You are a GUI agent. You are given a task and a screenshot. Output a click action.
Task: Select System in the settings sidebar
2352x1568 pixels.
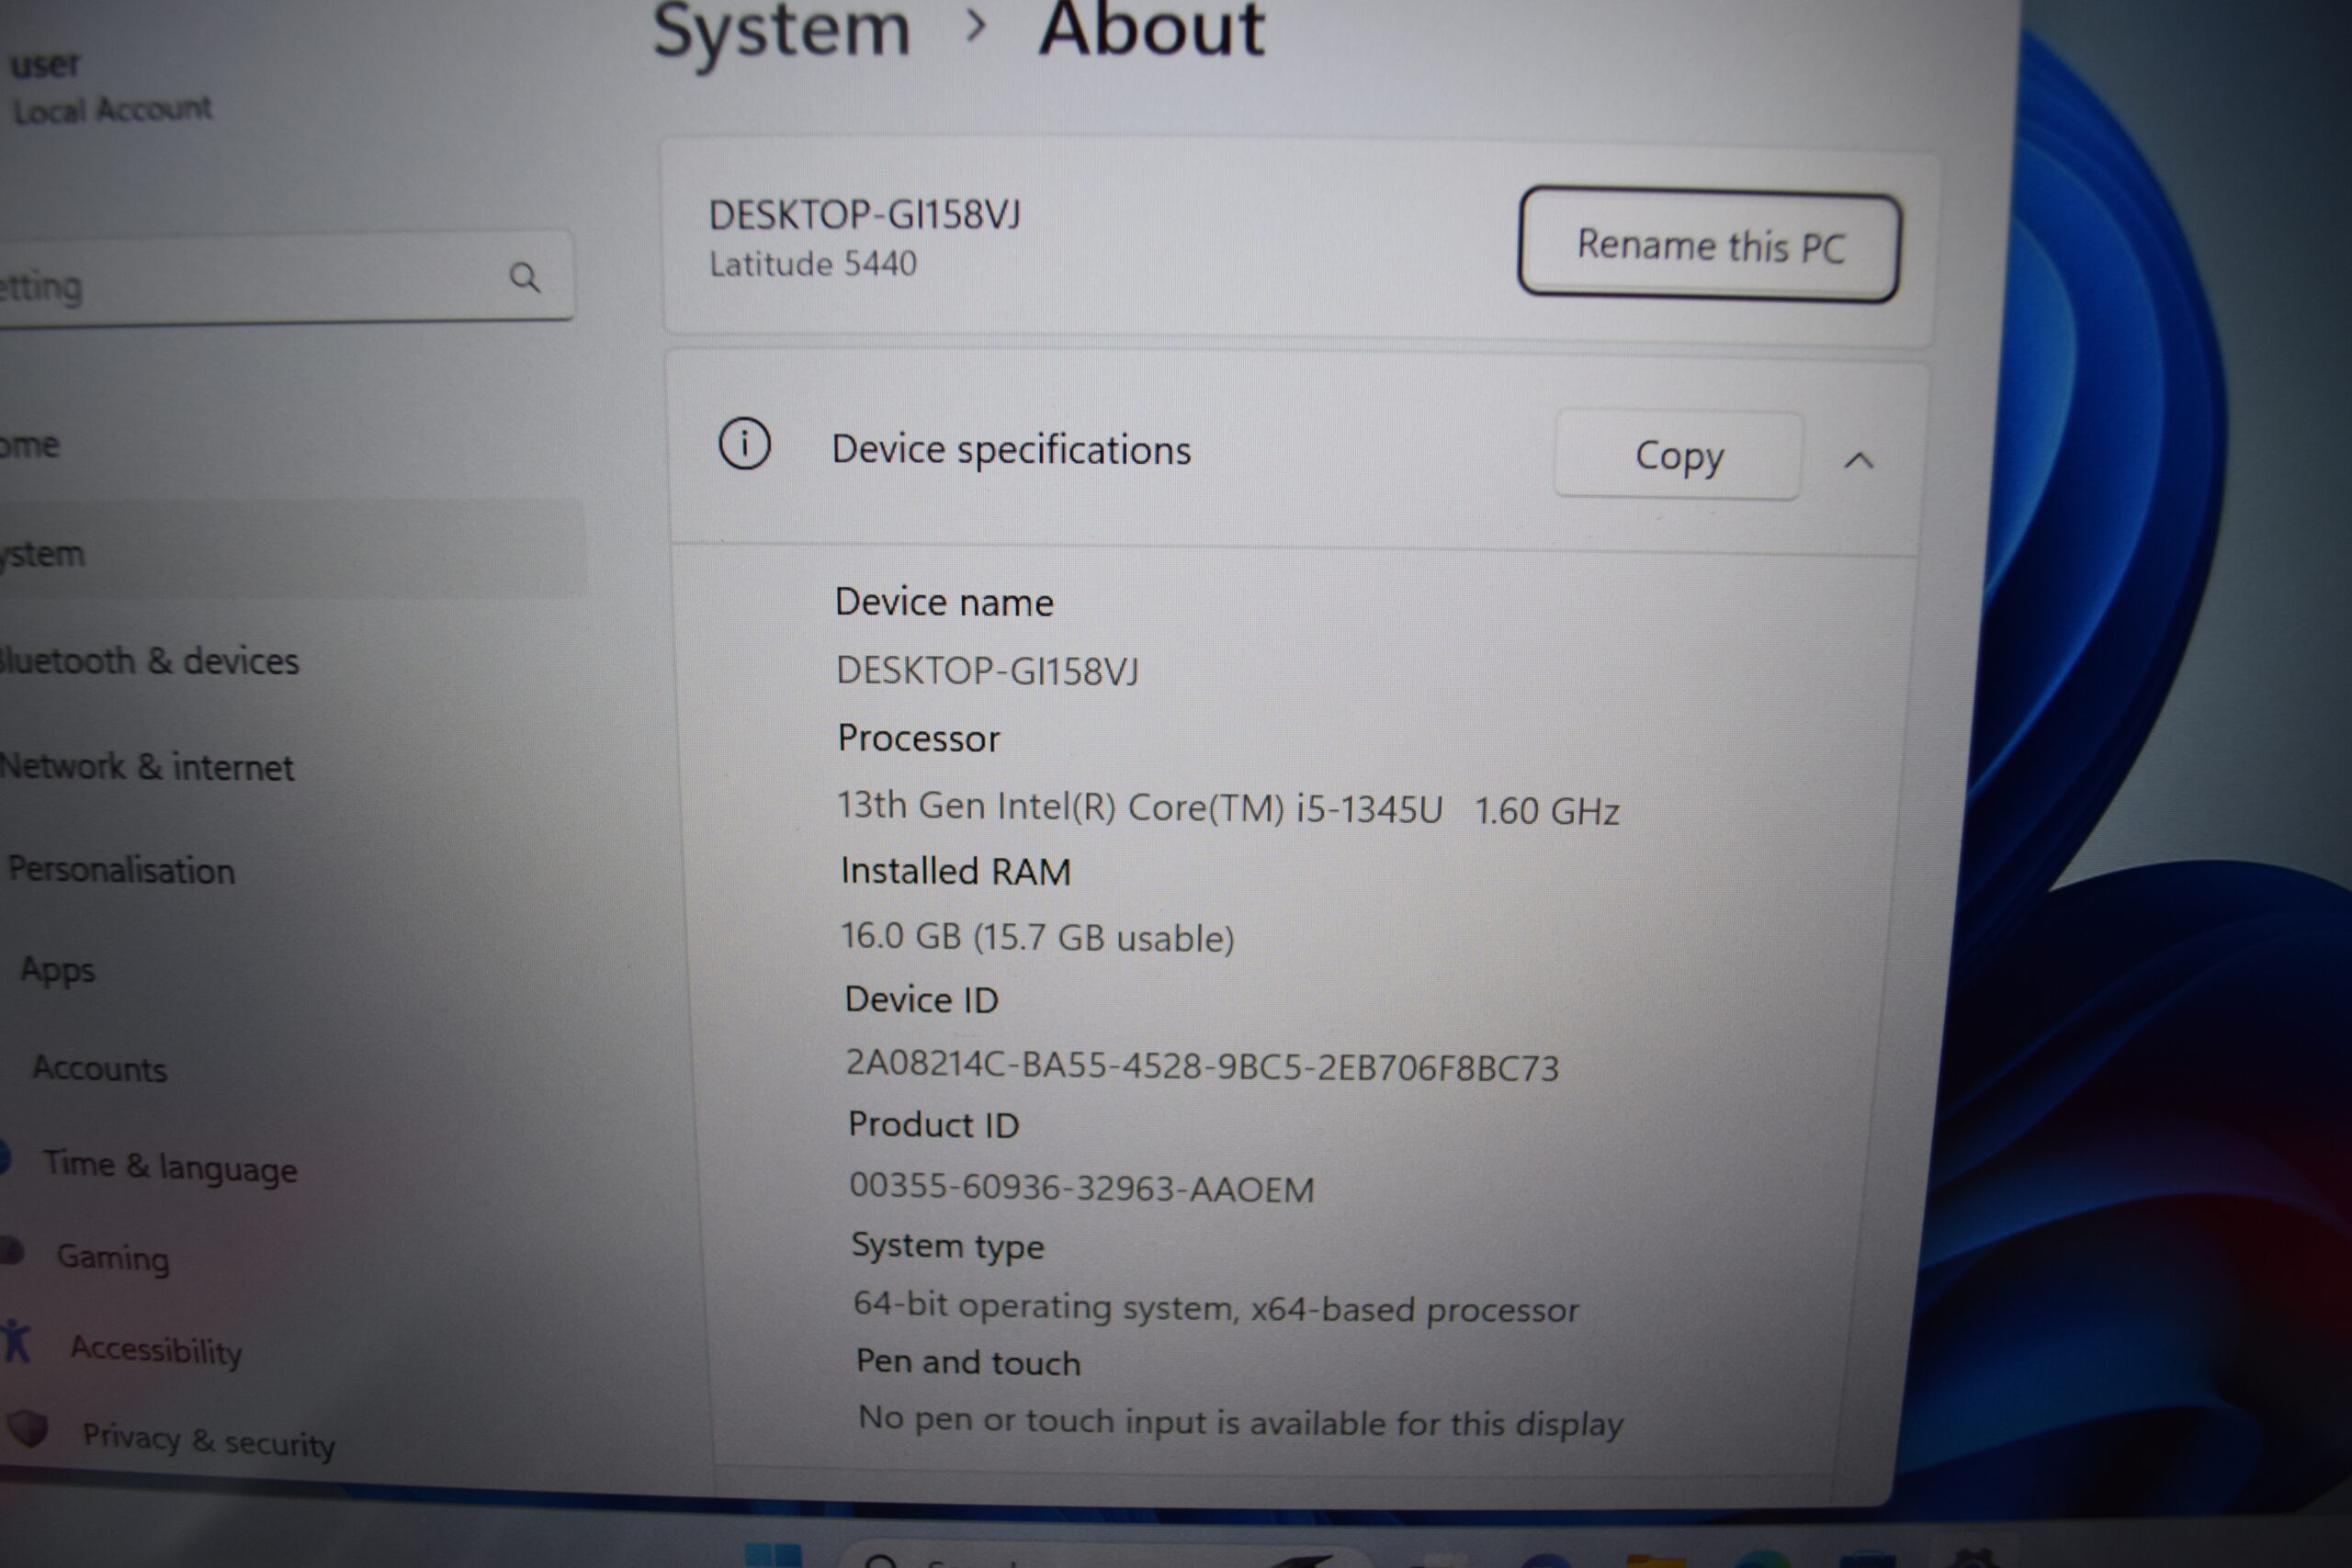click(290, 551)
